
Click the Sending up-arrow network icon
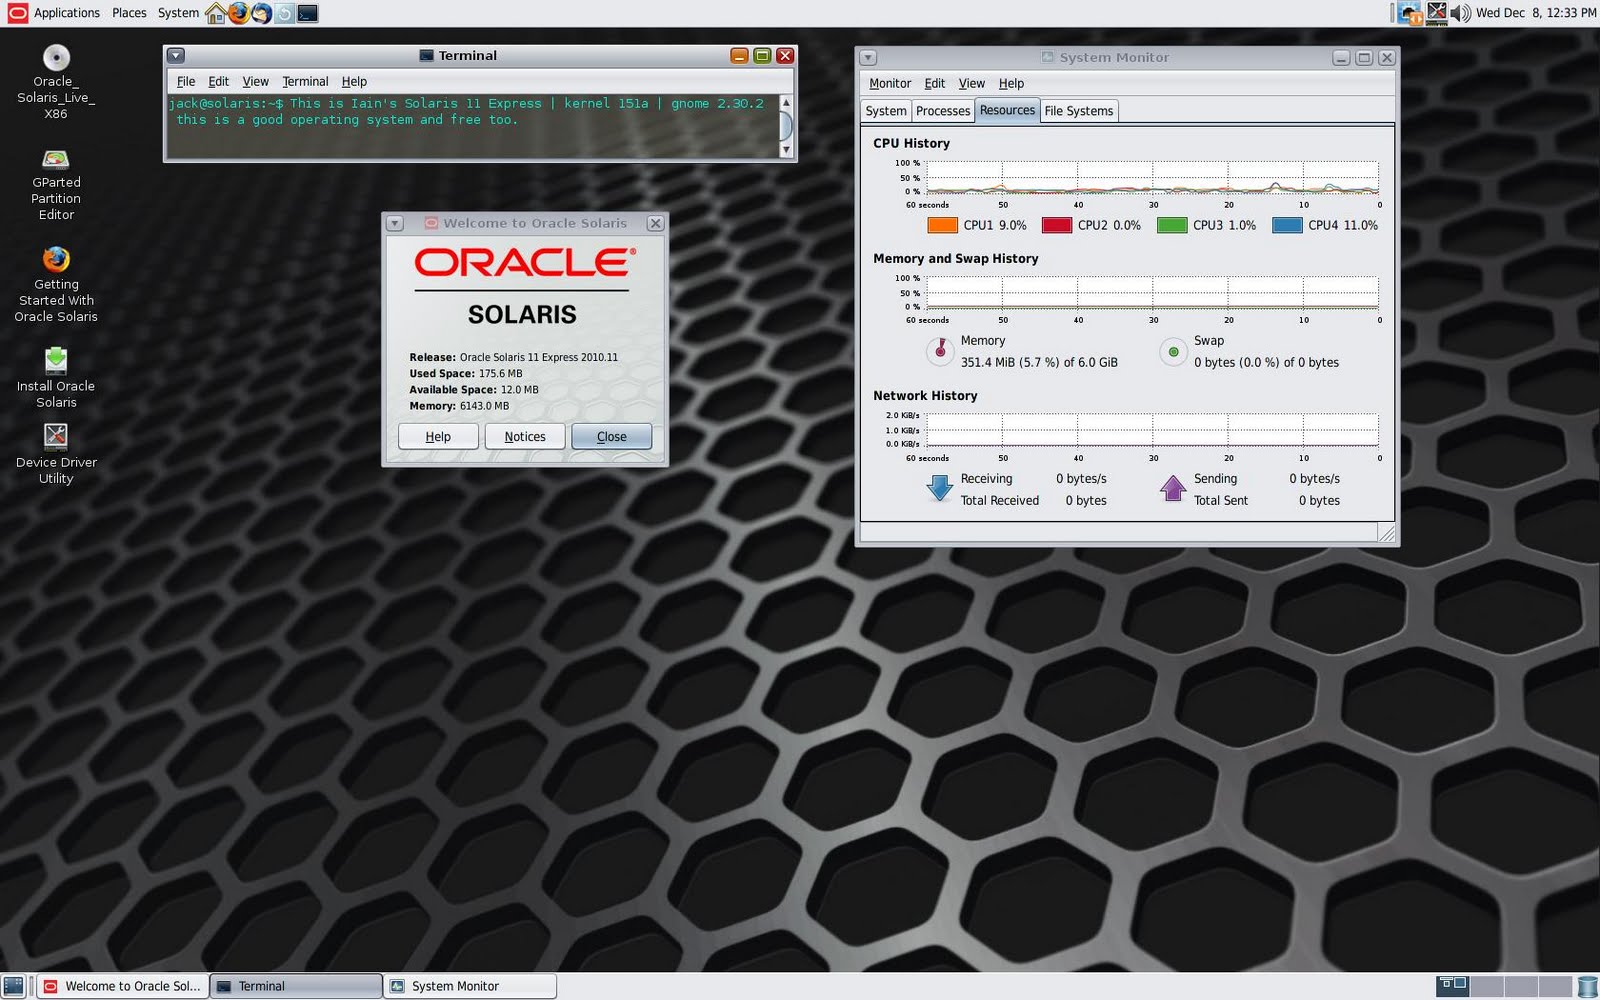coord(1173,488)
